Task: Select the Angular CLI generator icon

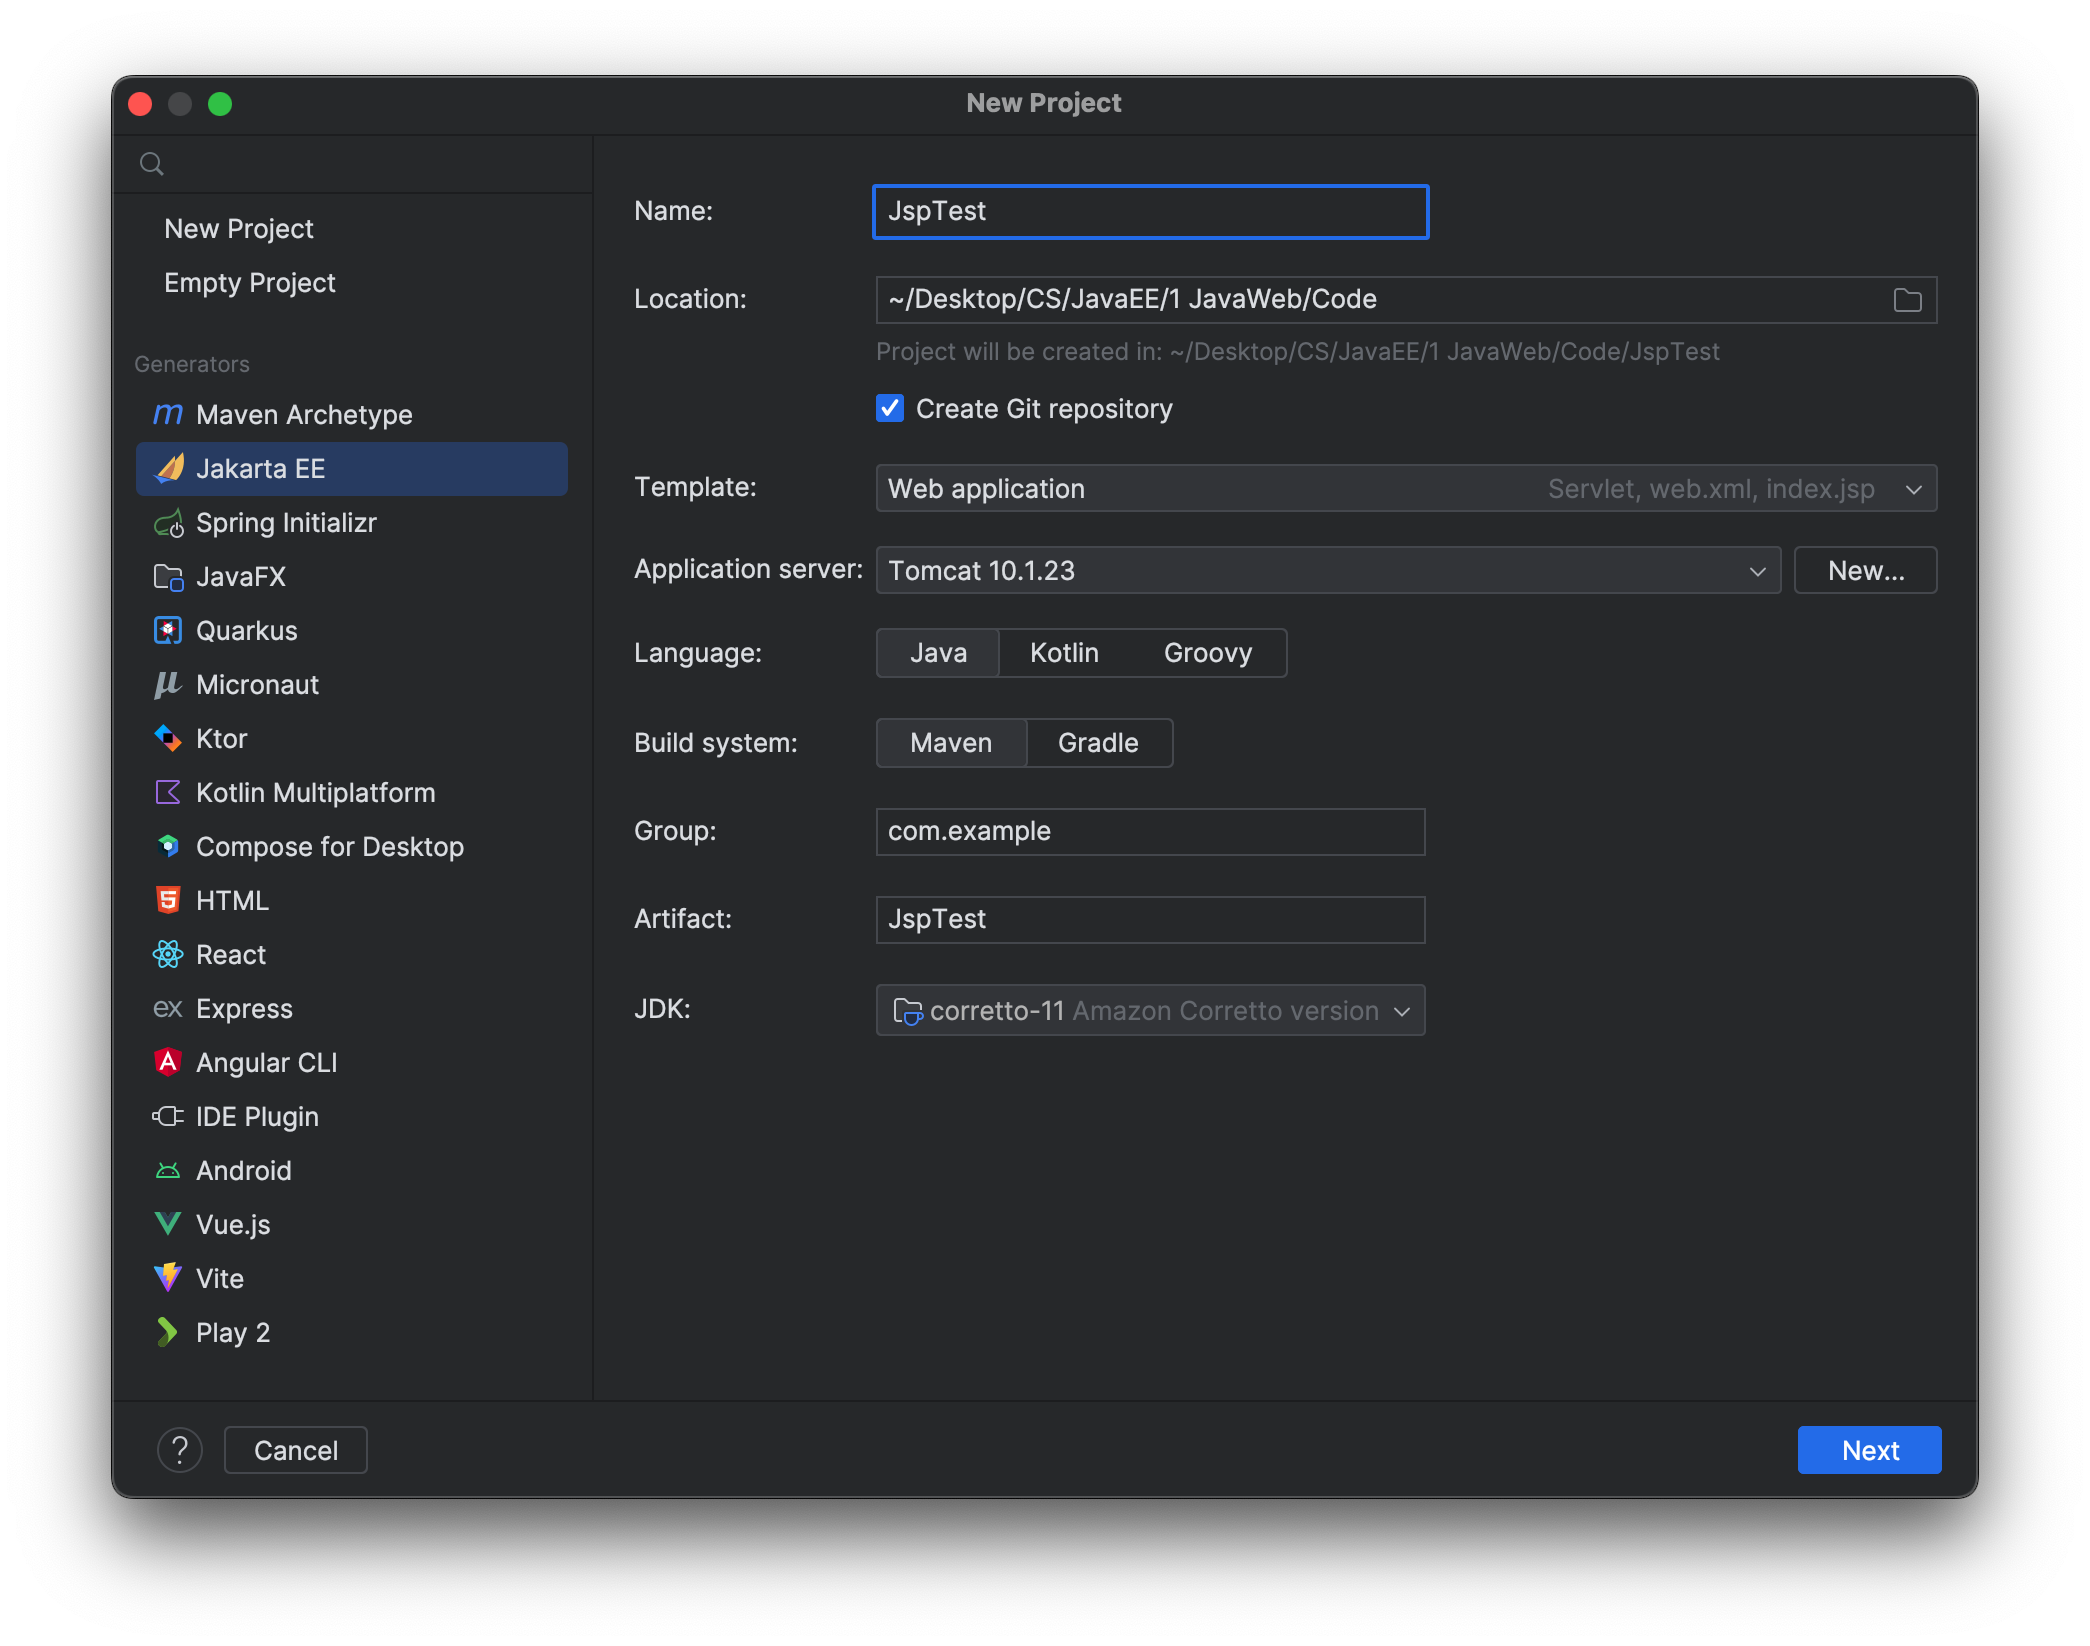Action: click(x=168, y=1062)
